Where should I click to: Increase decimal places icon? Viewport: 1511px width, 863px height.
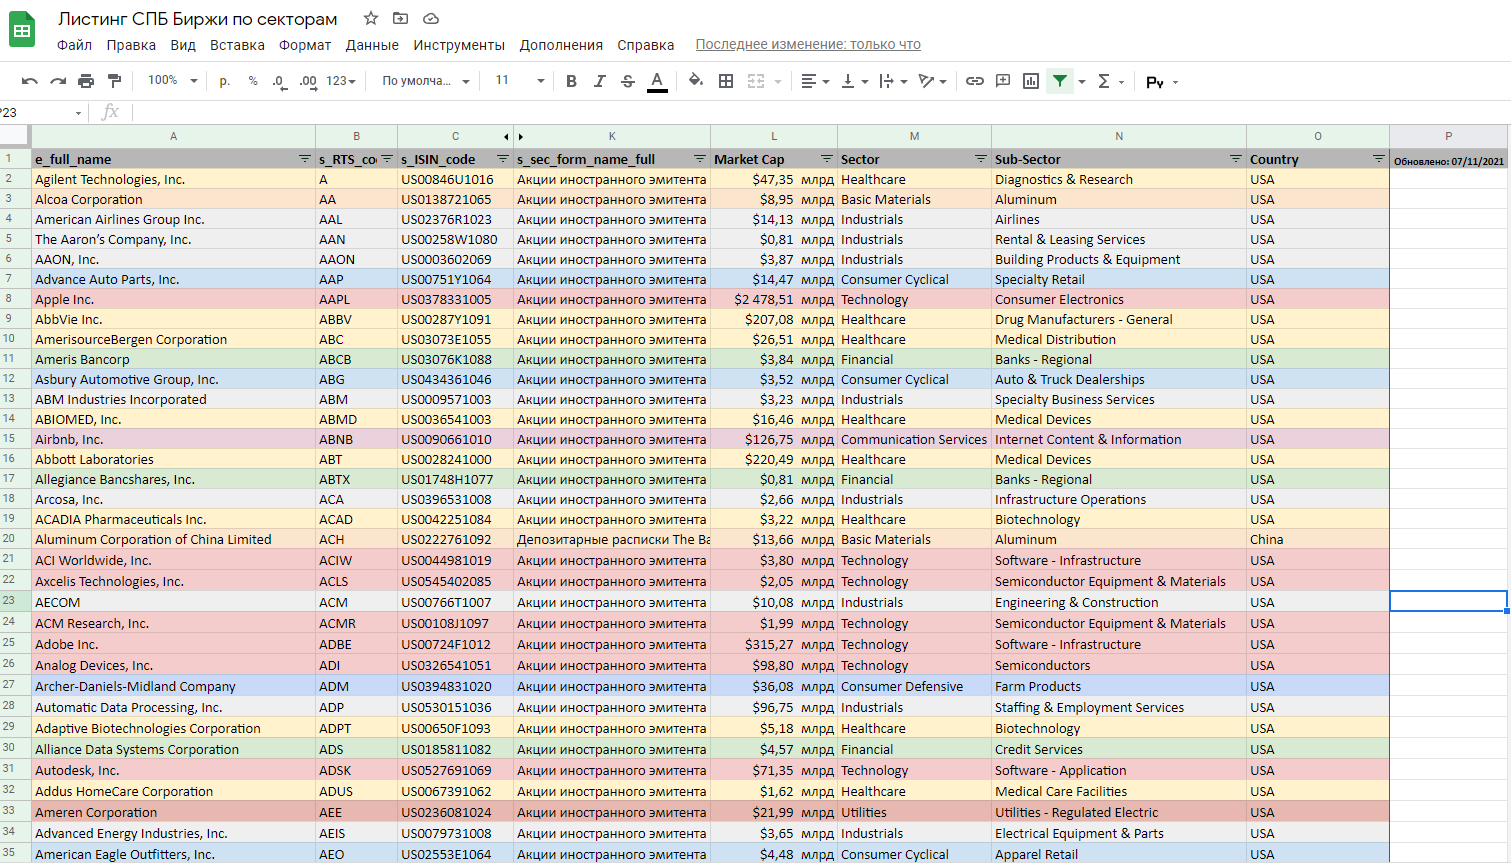click(308, 81)
